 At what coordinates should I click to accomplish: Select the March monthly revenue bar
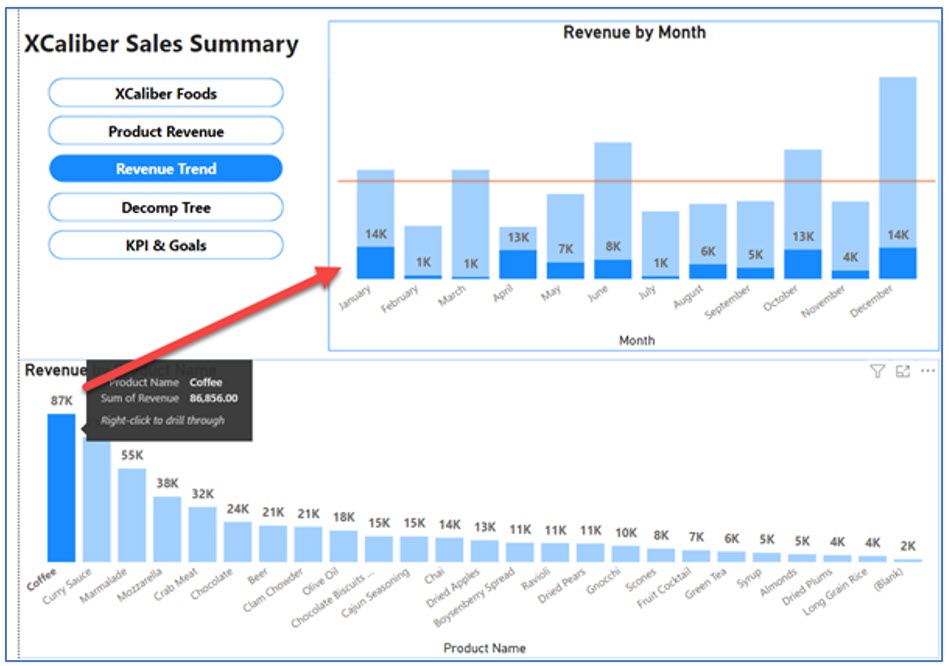point(470,224)
